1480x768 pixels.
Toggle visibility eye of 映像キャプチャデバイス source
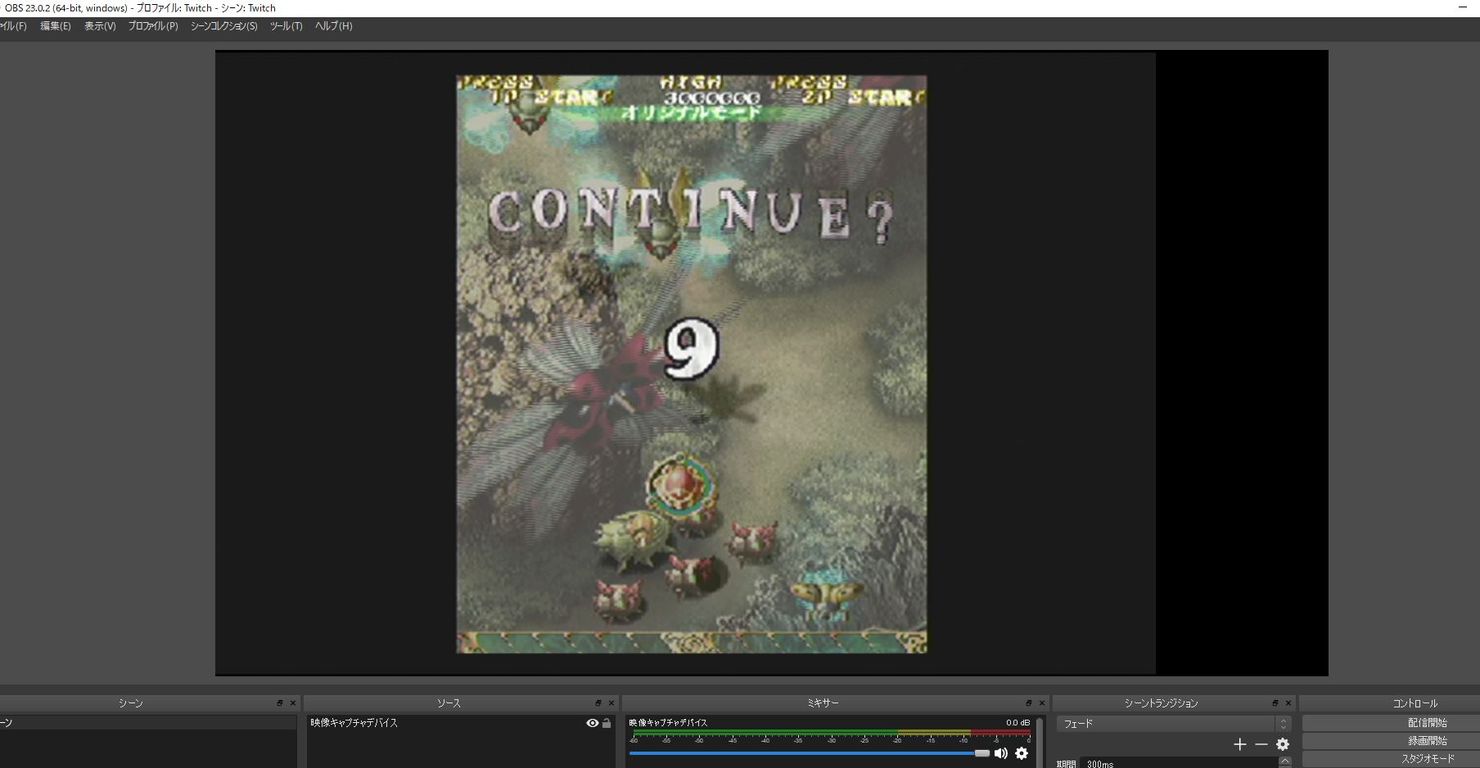pos(592,723)
